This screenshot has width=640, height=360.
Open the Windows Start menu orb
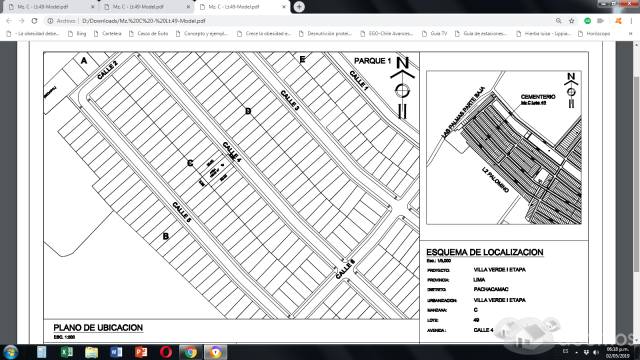11,352
